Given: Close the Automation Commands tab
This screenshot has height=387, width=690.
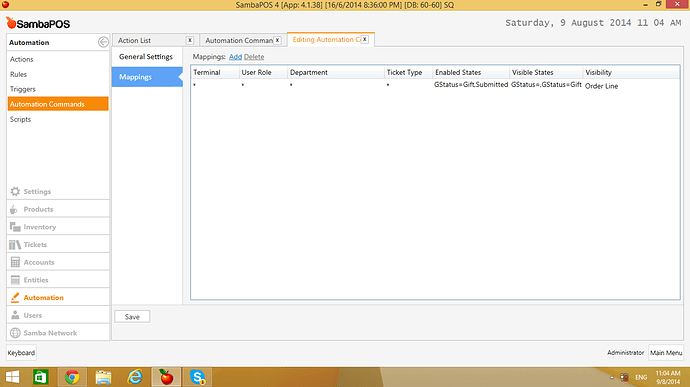Looking at the screenshot, I should coord(277,40).
